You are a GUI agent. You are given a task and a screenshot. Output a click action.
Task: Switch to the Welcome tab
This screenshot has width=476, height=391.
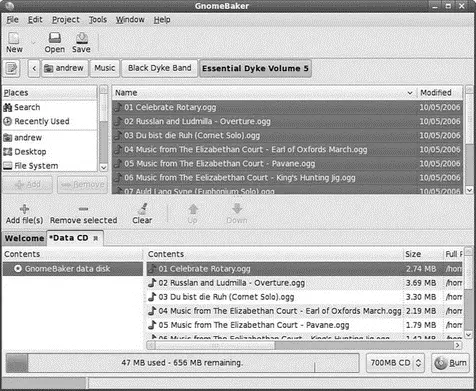pos(24,238)
